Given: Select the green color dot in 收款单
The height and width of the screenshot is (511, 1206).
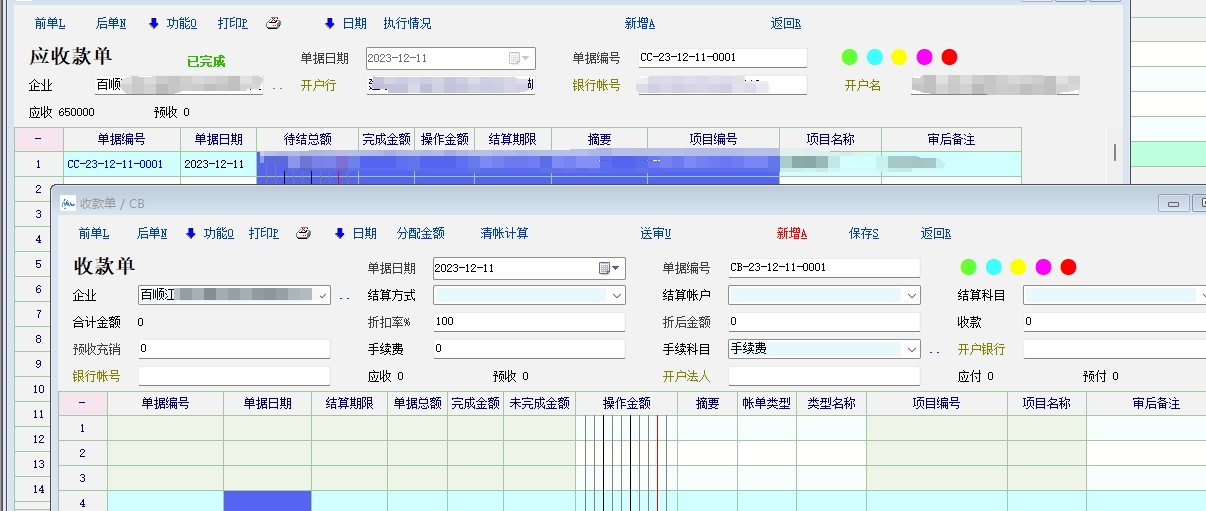Looking at the screenshot, I should (x=968, y=267).
